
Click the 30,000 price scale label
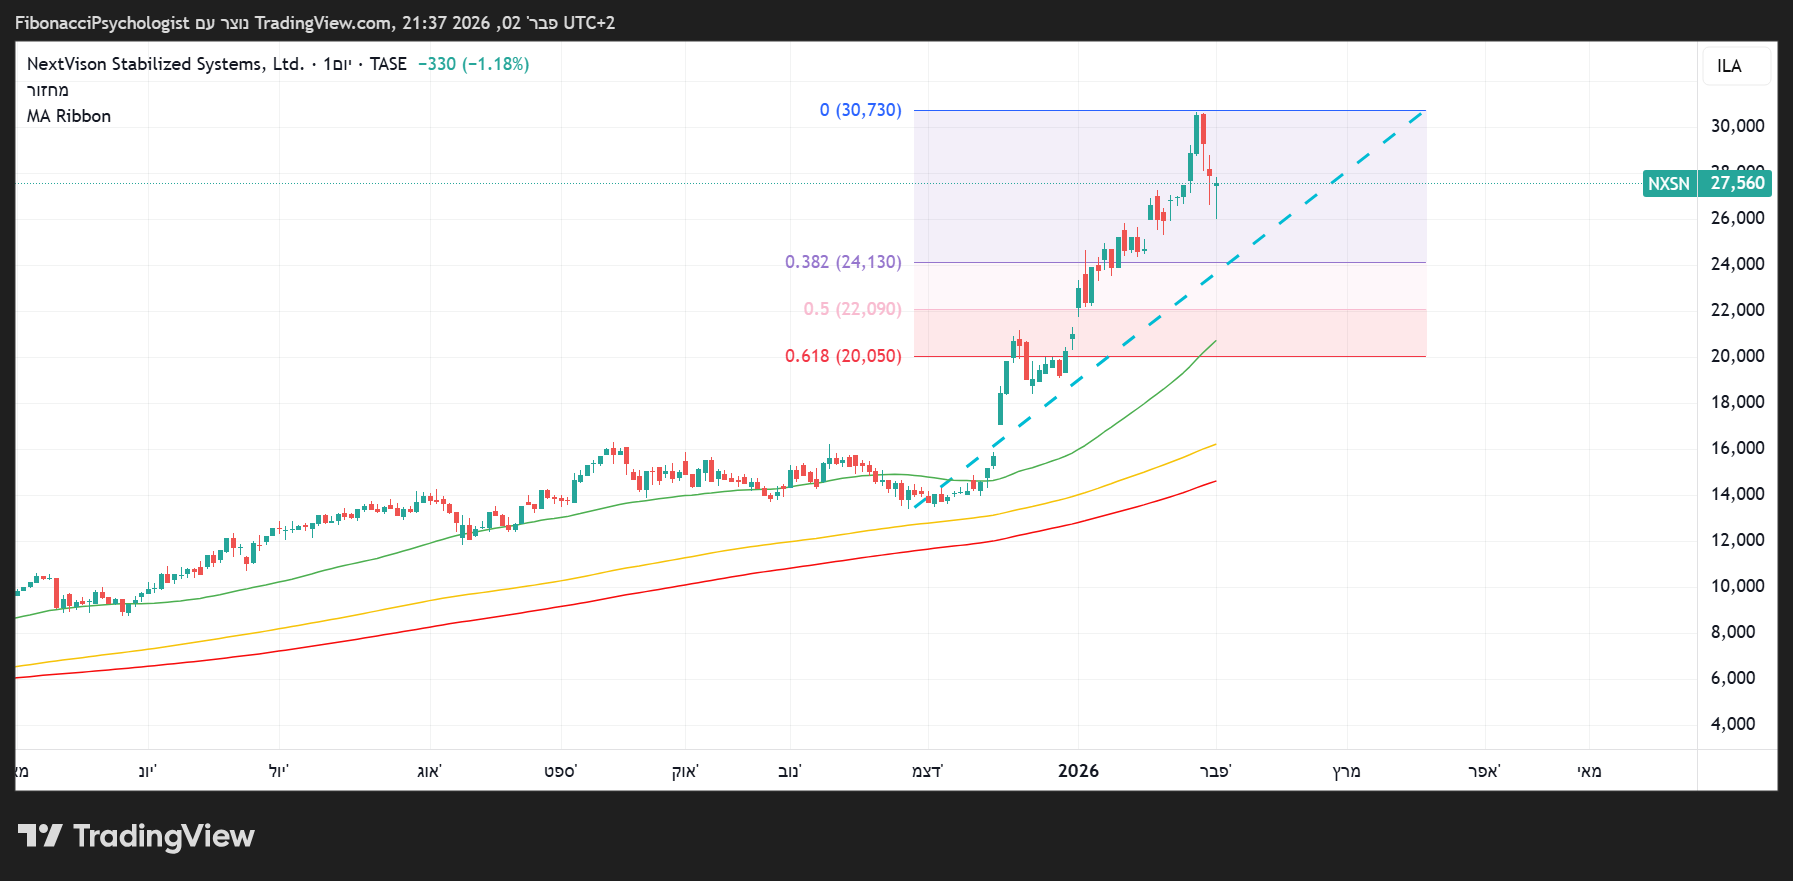(1737, 126)
